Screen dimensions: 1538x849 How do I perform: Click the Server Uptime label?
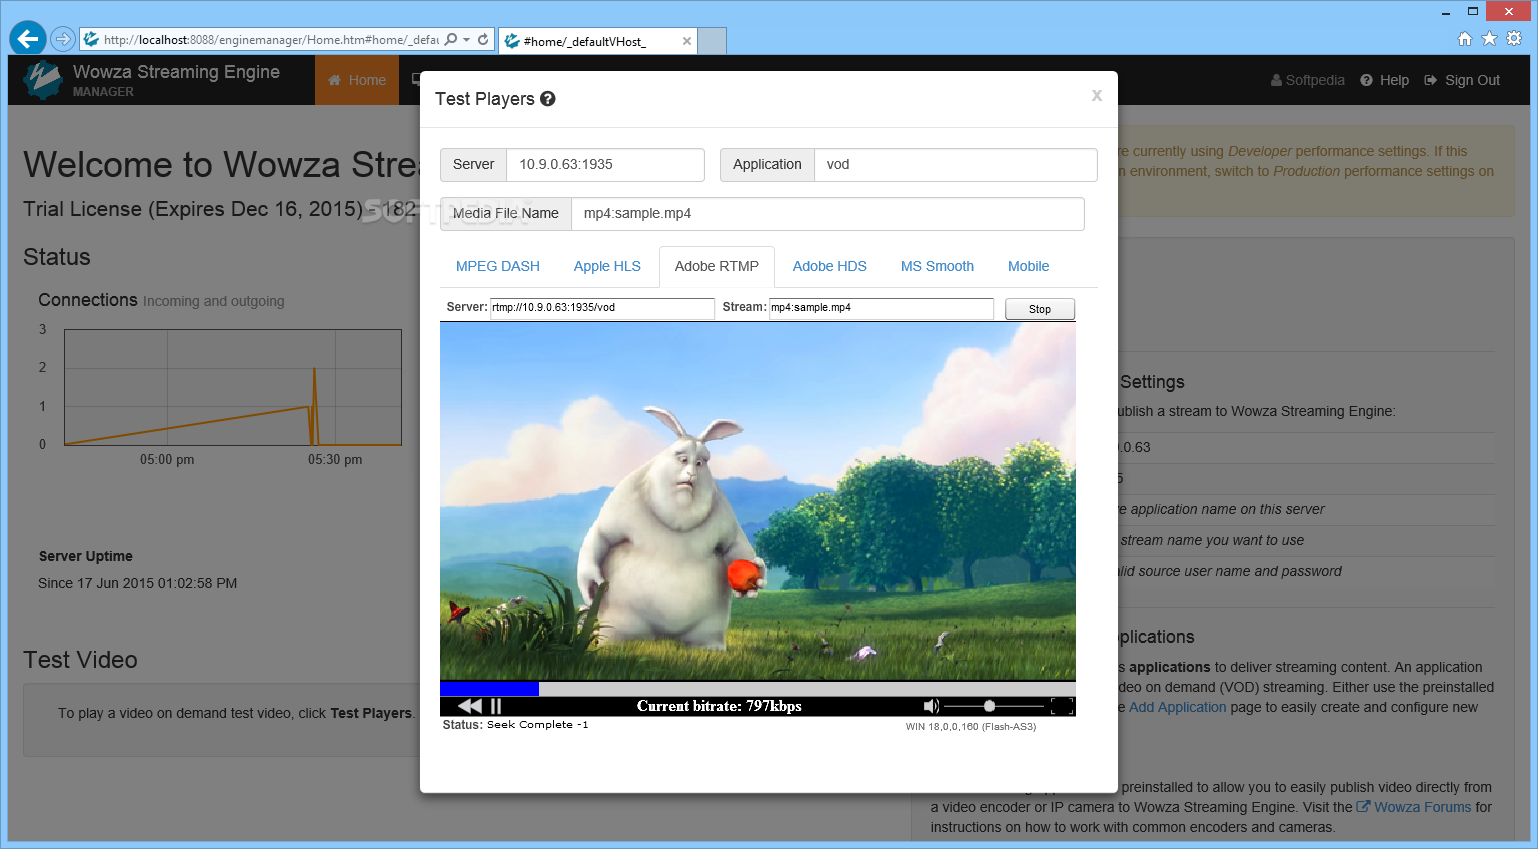click(86, 556)
